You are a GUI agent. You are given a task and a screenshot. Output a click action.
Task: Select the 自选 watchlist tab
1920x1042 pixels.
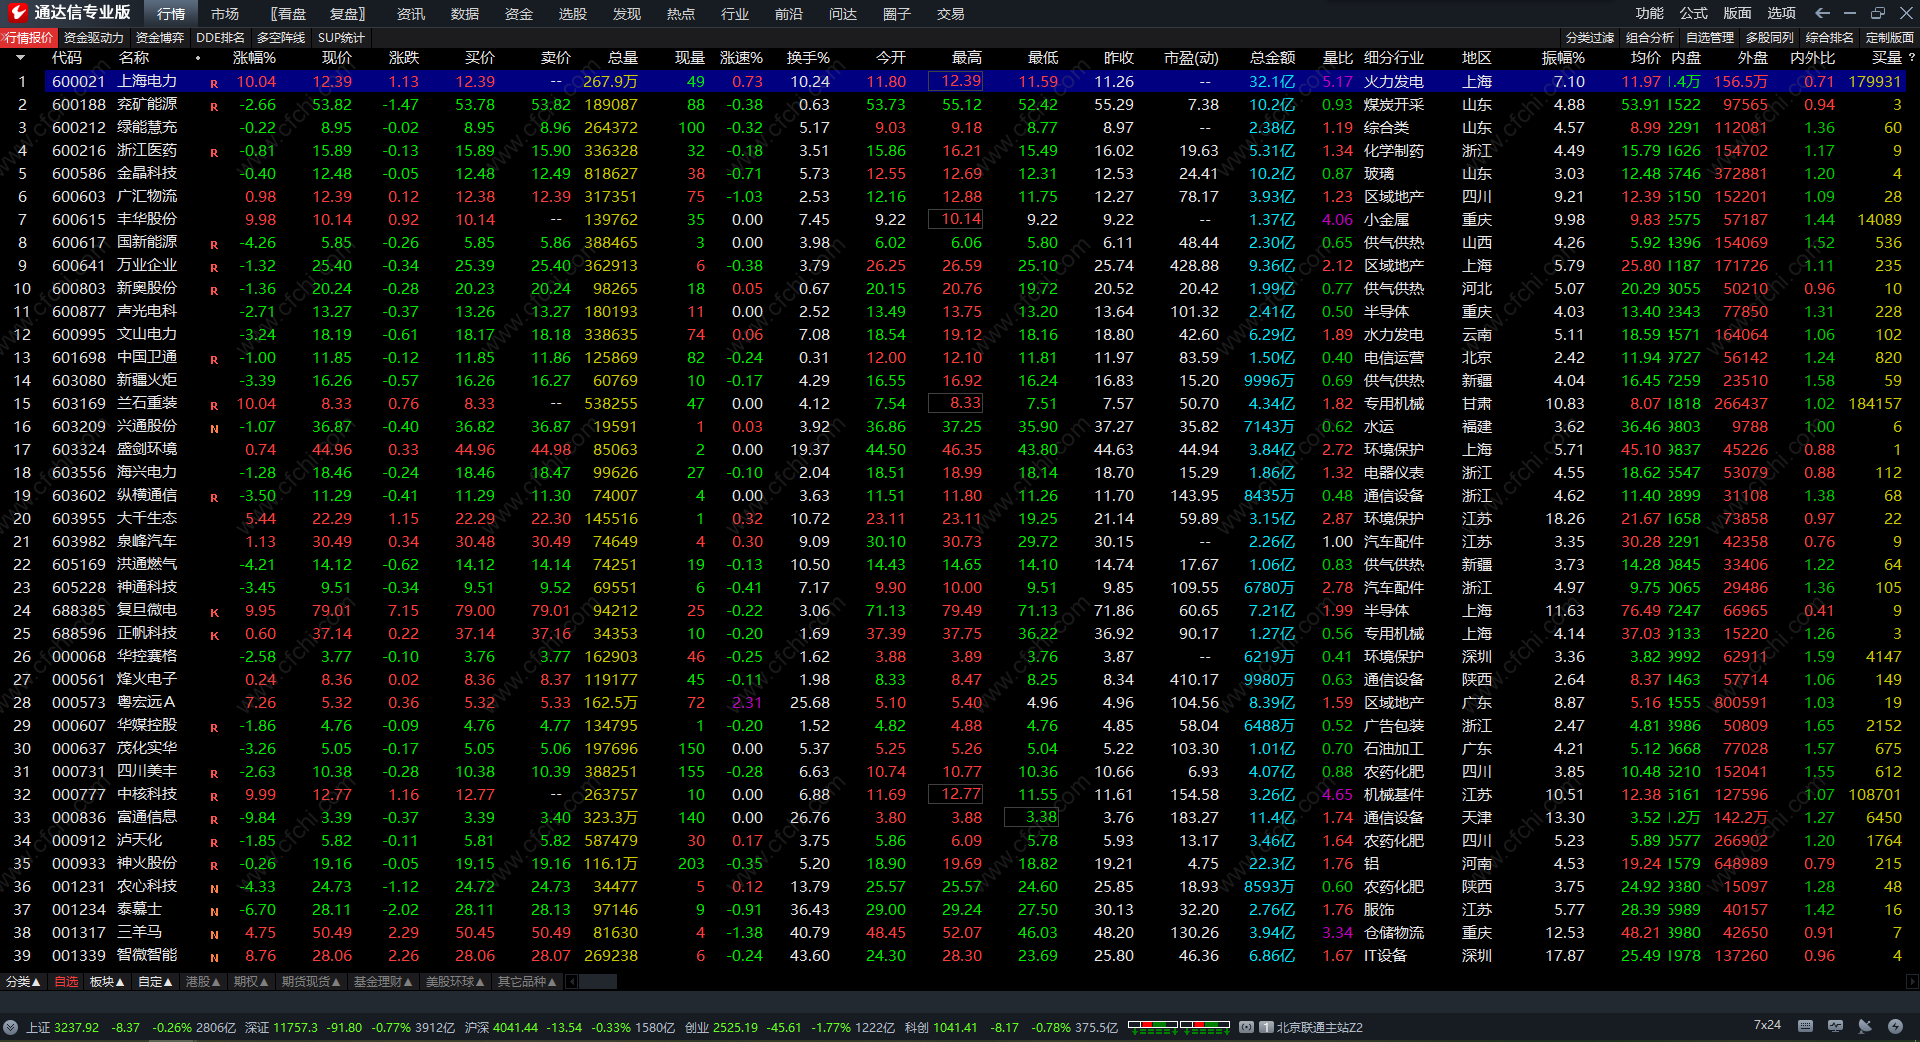click(x=66, y=982)
